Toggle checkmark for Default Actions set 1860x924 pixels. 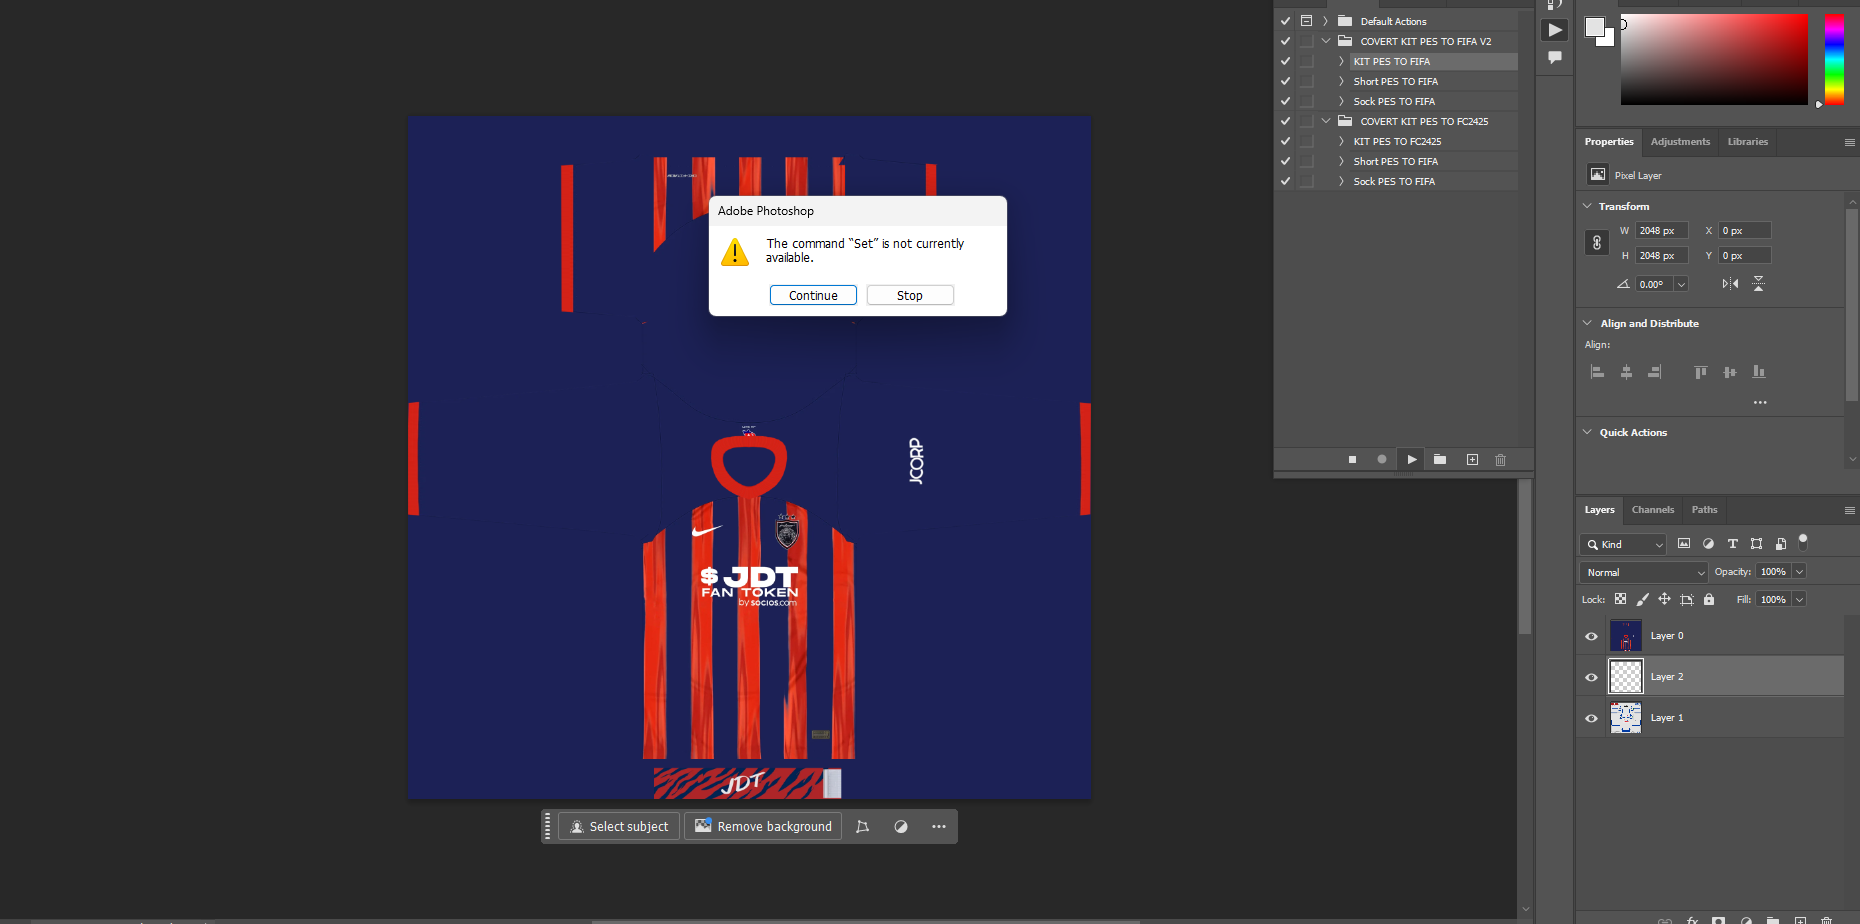coord(1285,21)
